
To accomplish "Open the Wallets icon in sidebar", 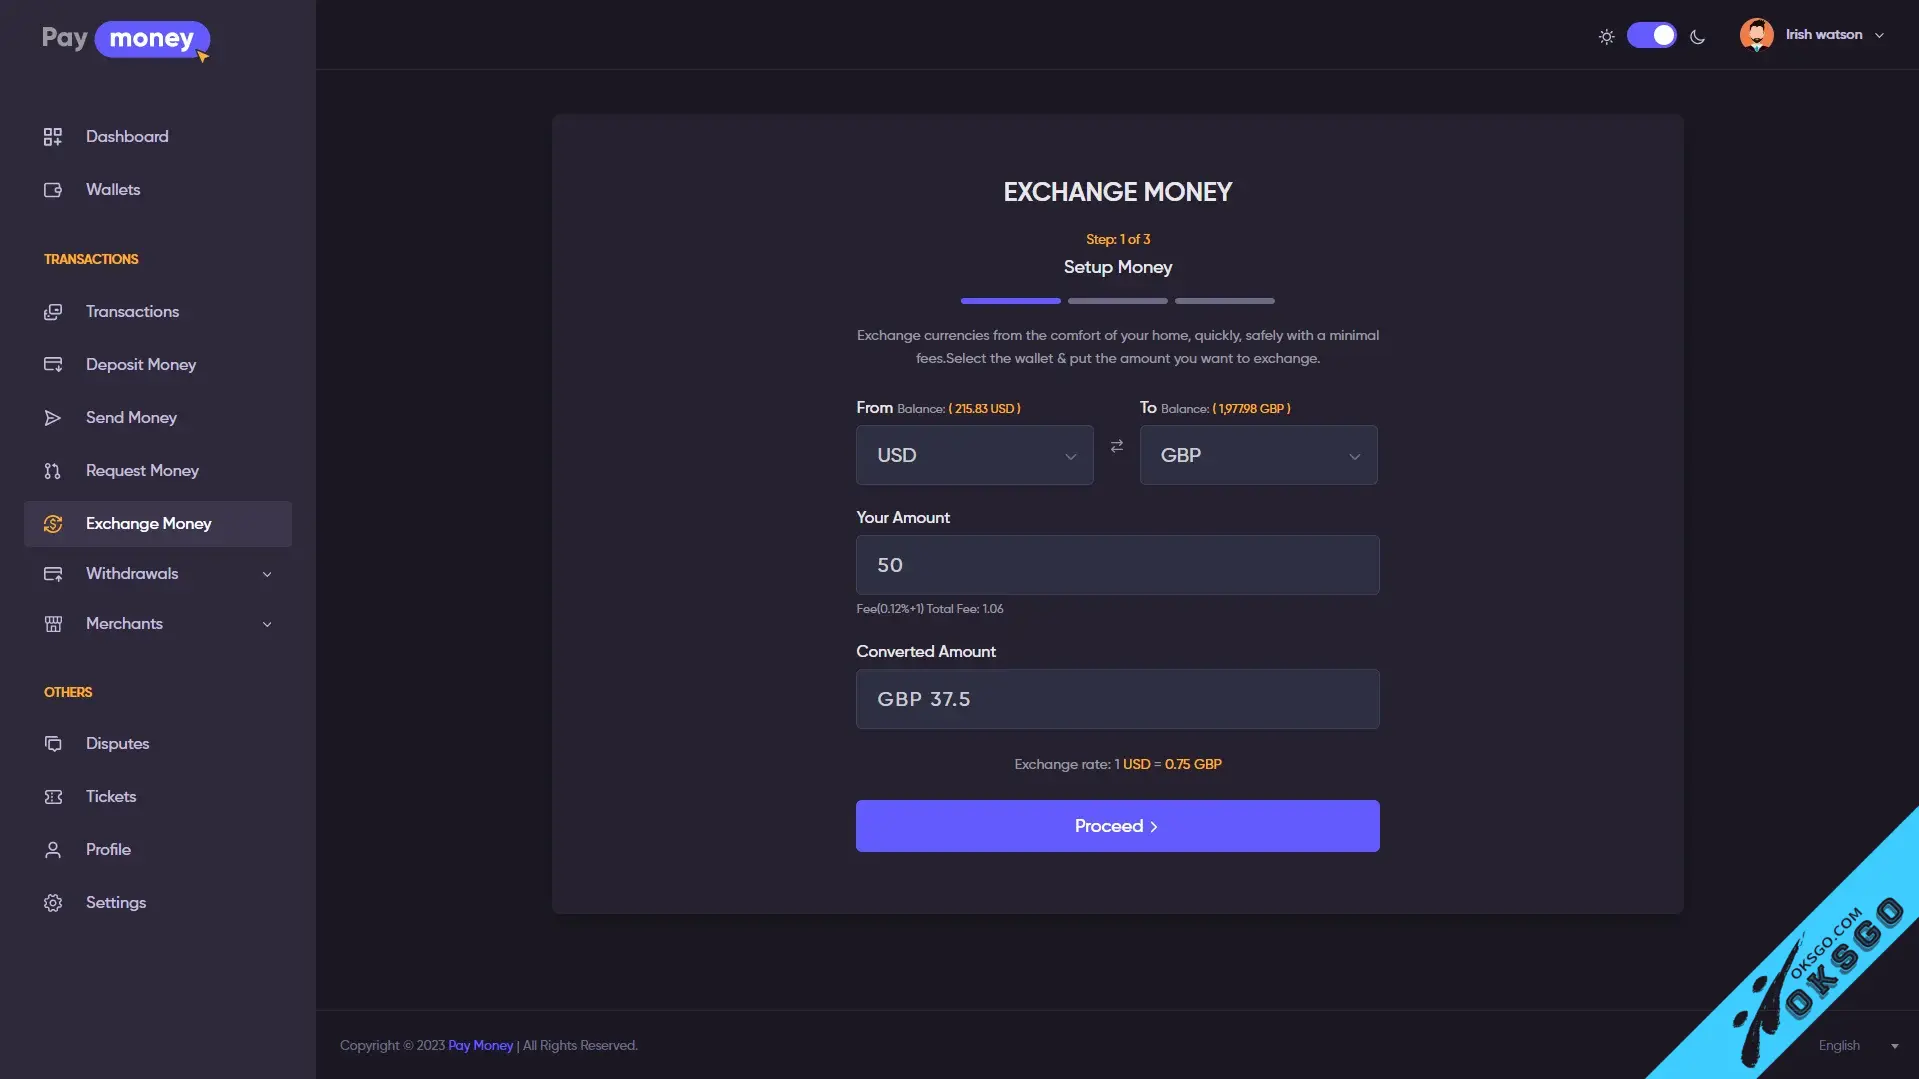I will (53, 190).
